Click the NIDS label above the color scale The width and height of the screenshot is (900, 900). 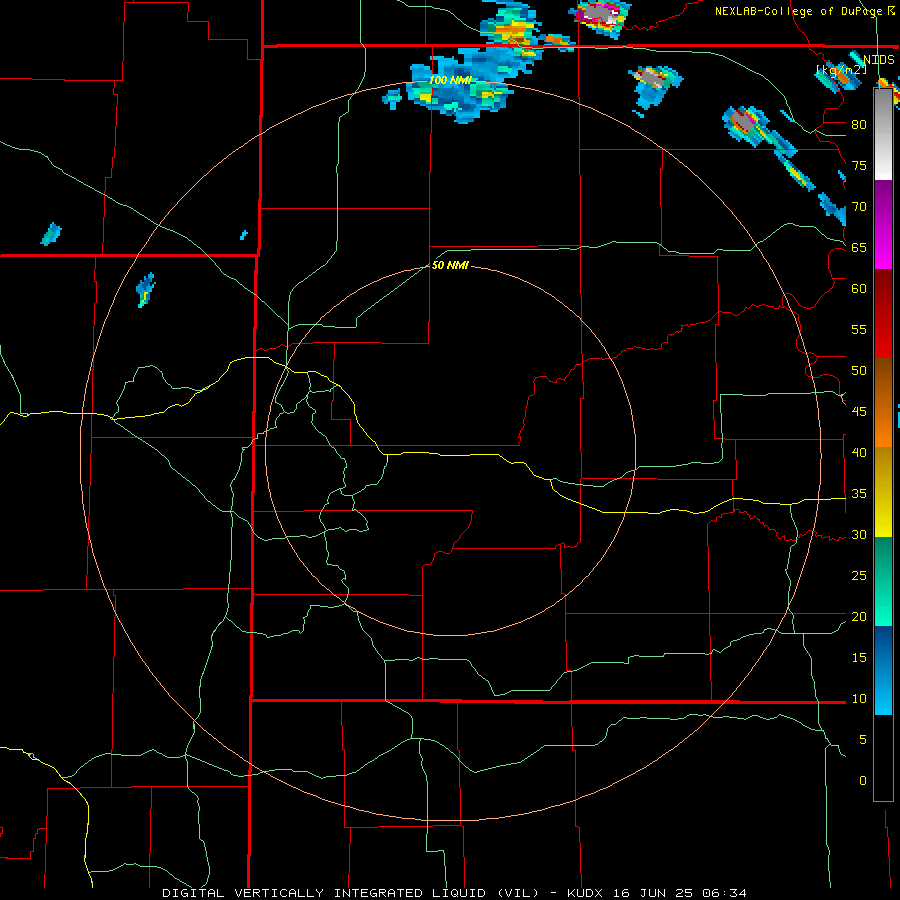879,59
